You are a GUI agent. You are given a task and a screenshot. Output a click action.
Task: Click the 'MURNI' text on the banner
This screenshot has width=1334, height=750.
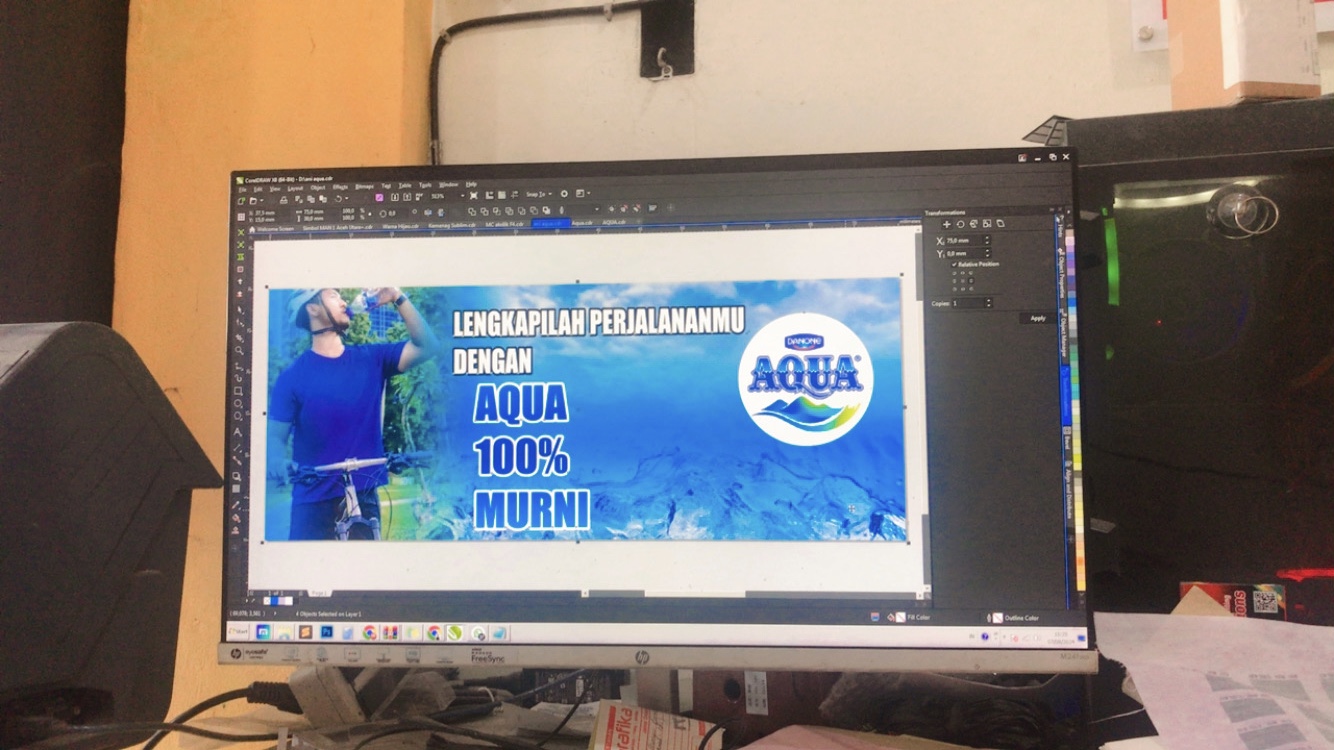(532, 508)
